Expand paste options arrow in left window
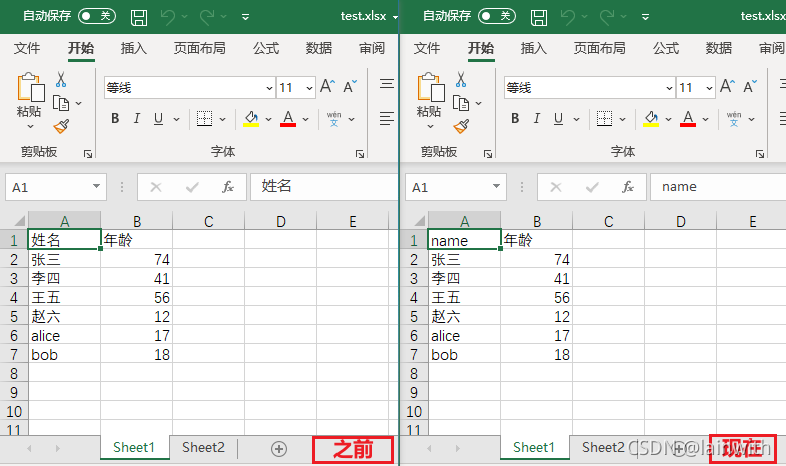The width and height of the screenshot is (786, 466). 30,126
